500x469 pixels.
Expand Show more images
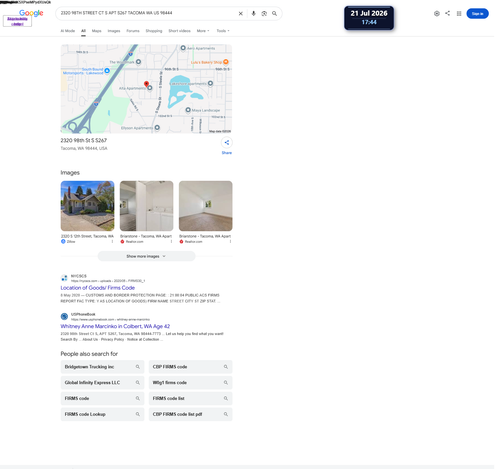pos(146,256)
